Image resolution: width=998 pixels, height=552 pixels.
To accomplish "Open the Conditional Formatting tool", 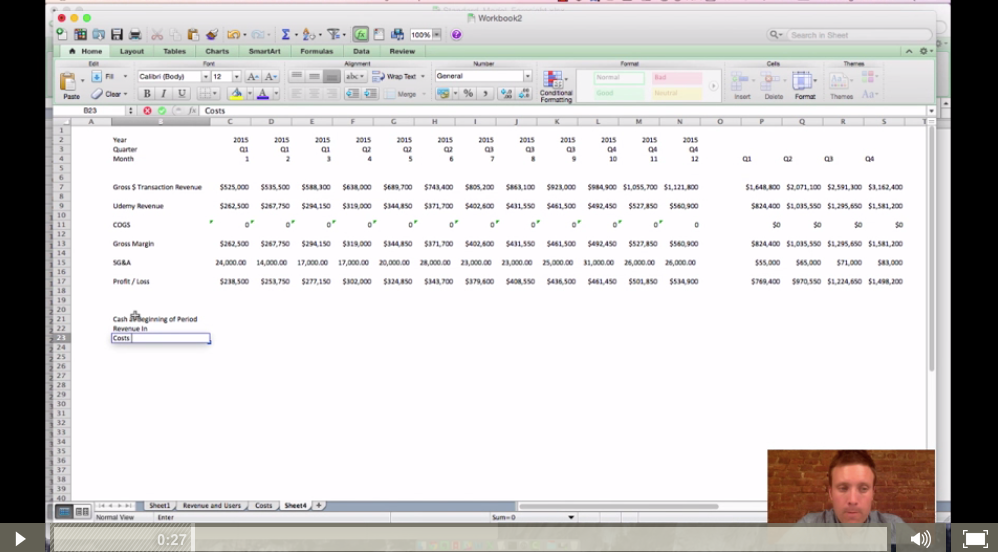I will tap(556, 87).
